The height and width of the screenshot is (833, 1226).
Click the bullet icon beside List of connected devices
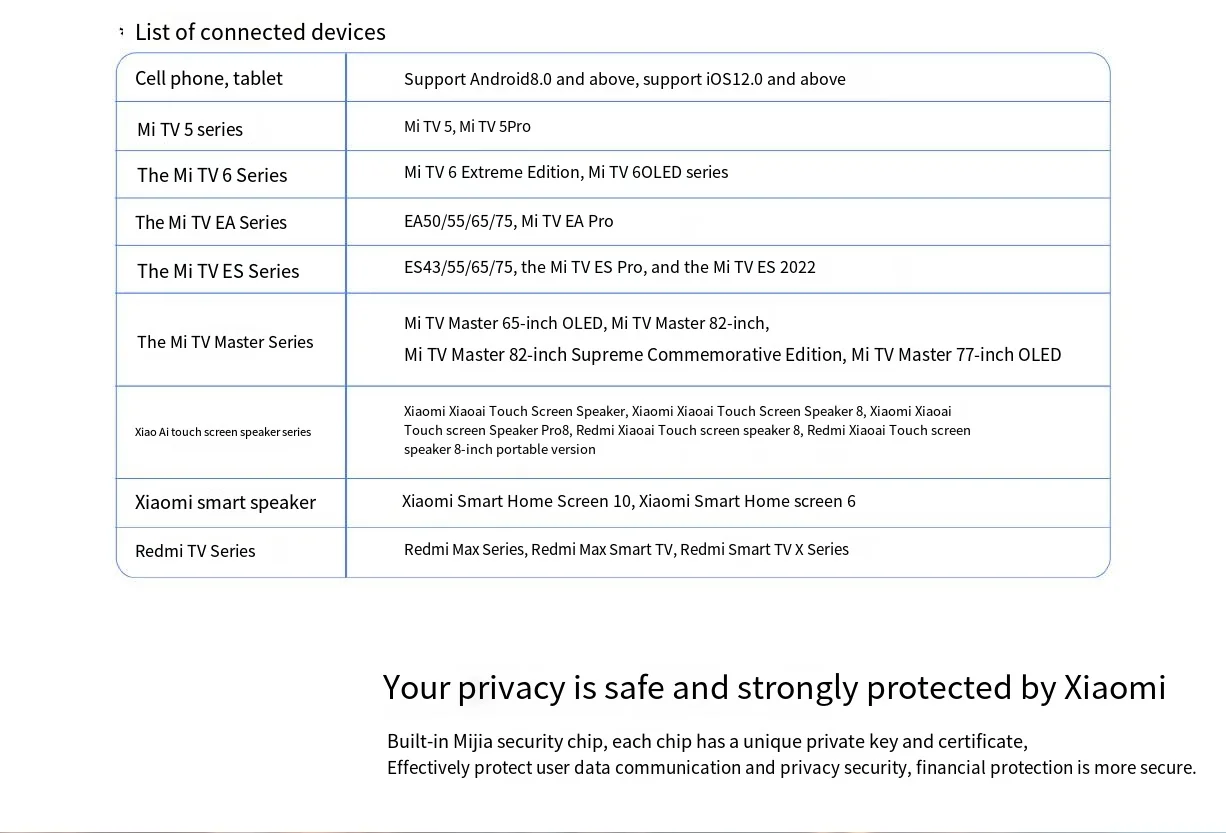pyautogui.click(x=121, y=32)
